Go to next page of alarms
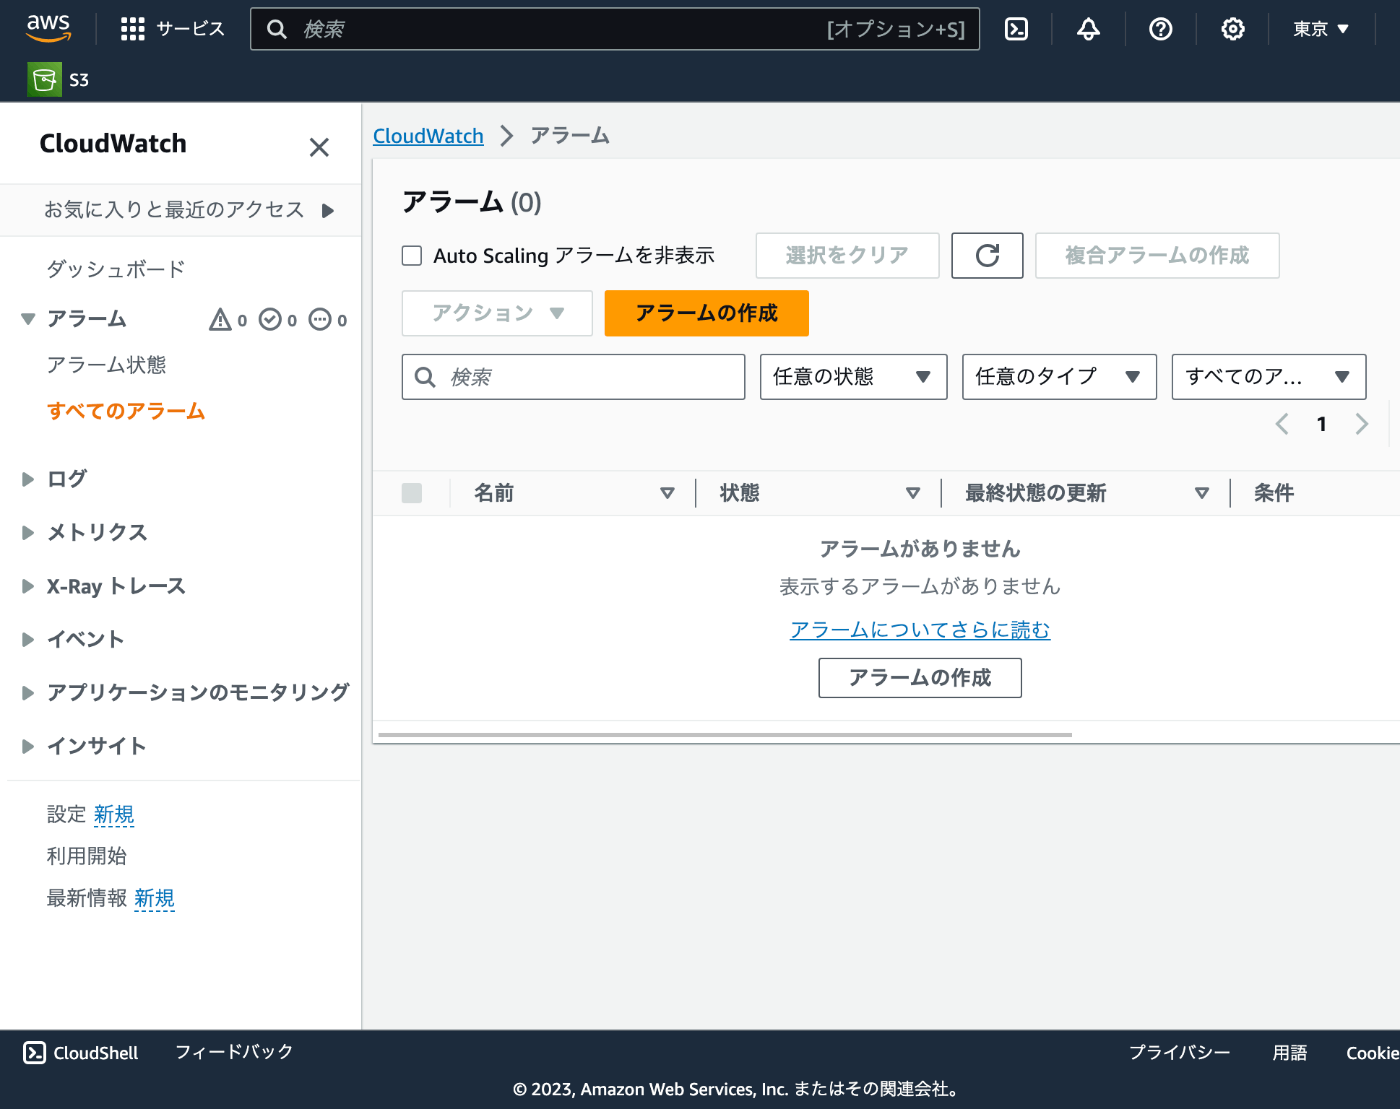 [x=1361, y=424]
